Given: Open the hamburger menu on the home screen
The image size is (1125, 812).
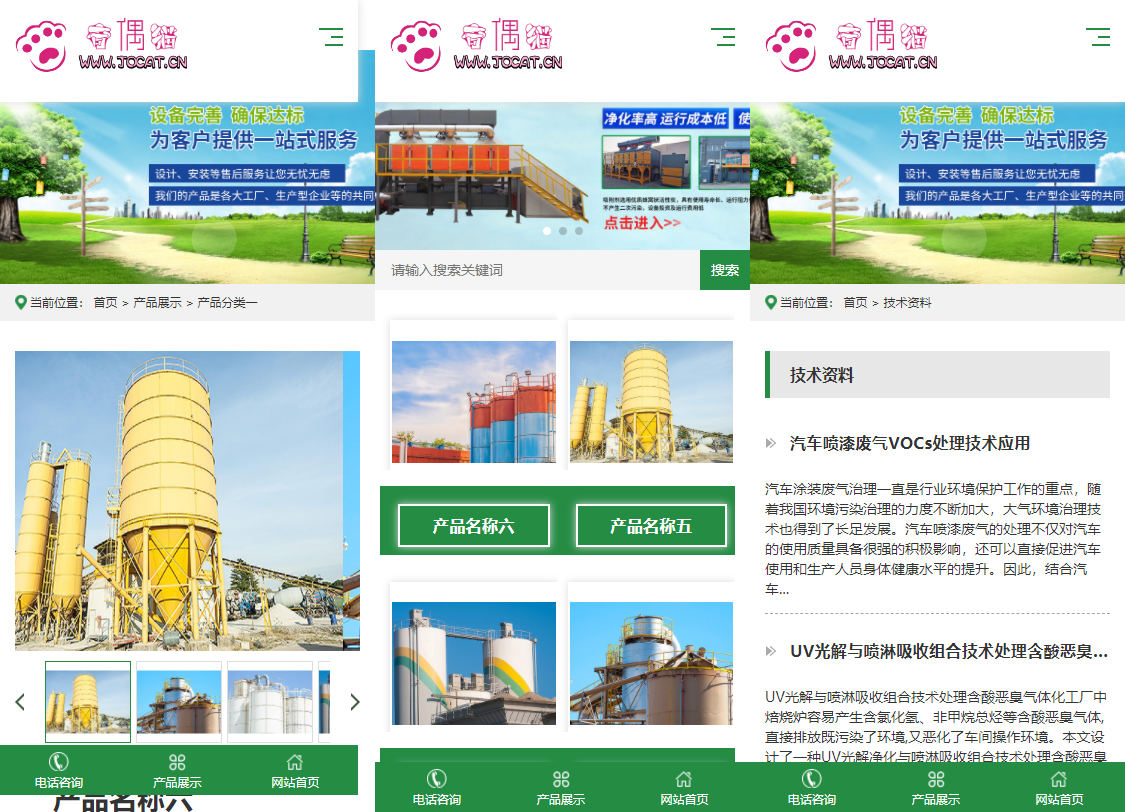Looking at the screenshot, I should click(x=723, y=37).
